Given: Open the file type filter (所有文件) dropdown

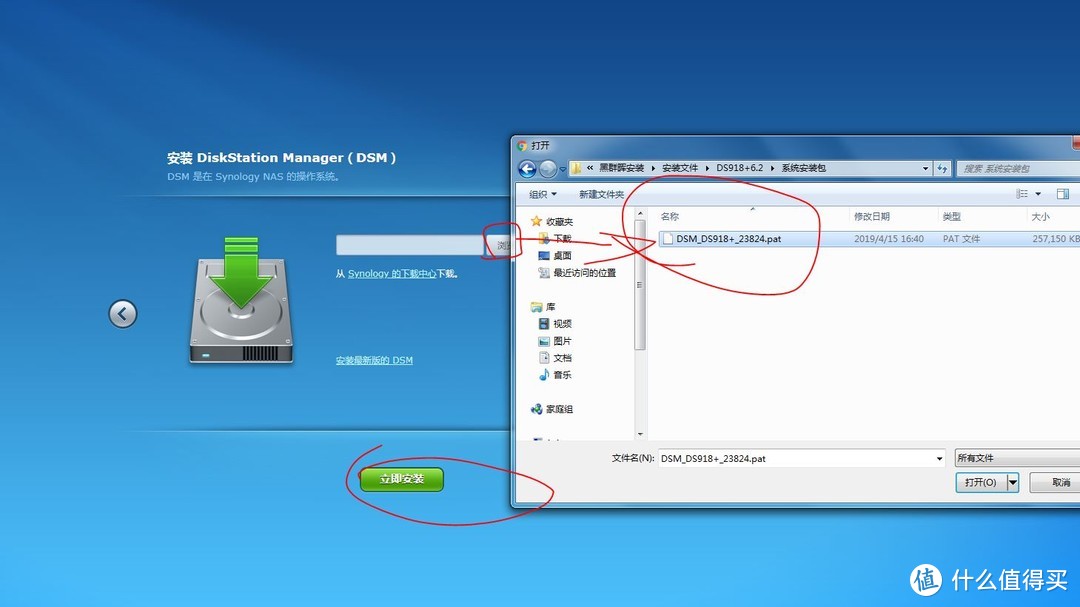Looking at the screenshot, I should coord(1017,458).
